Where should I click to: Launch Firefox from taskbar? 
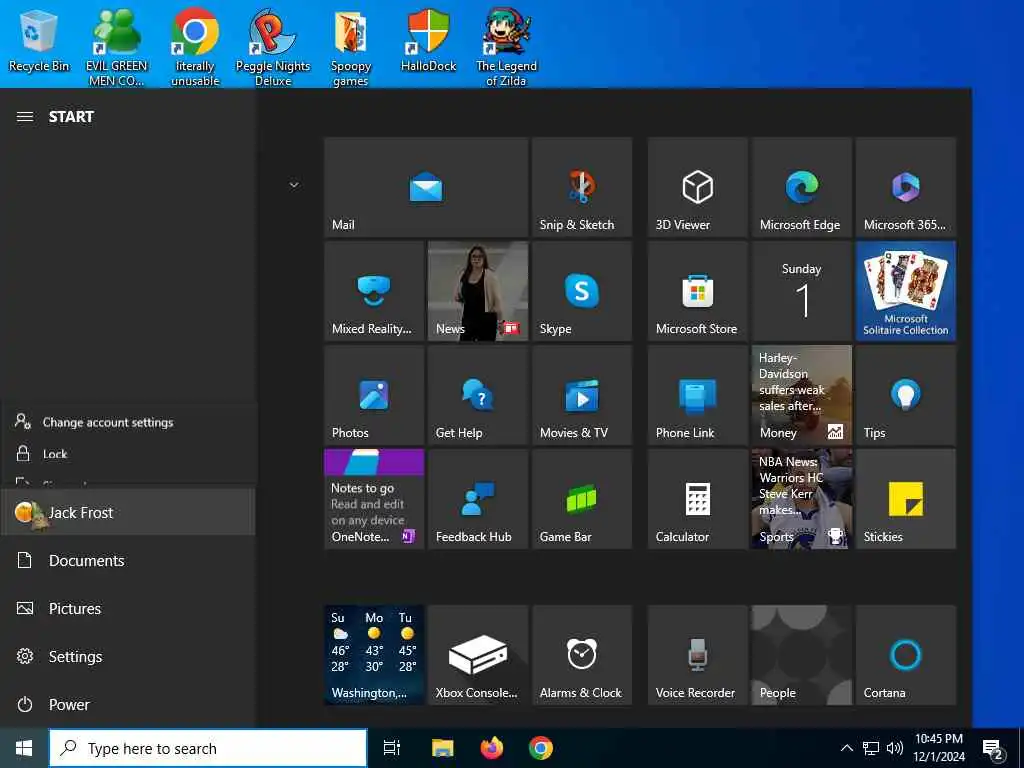pyautogui.click(x=492, y=748)
